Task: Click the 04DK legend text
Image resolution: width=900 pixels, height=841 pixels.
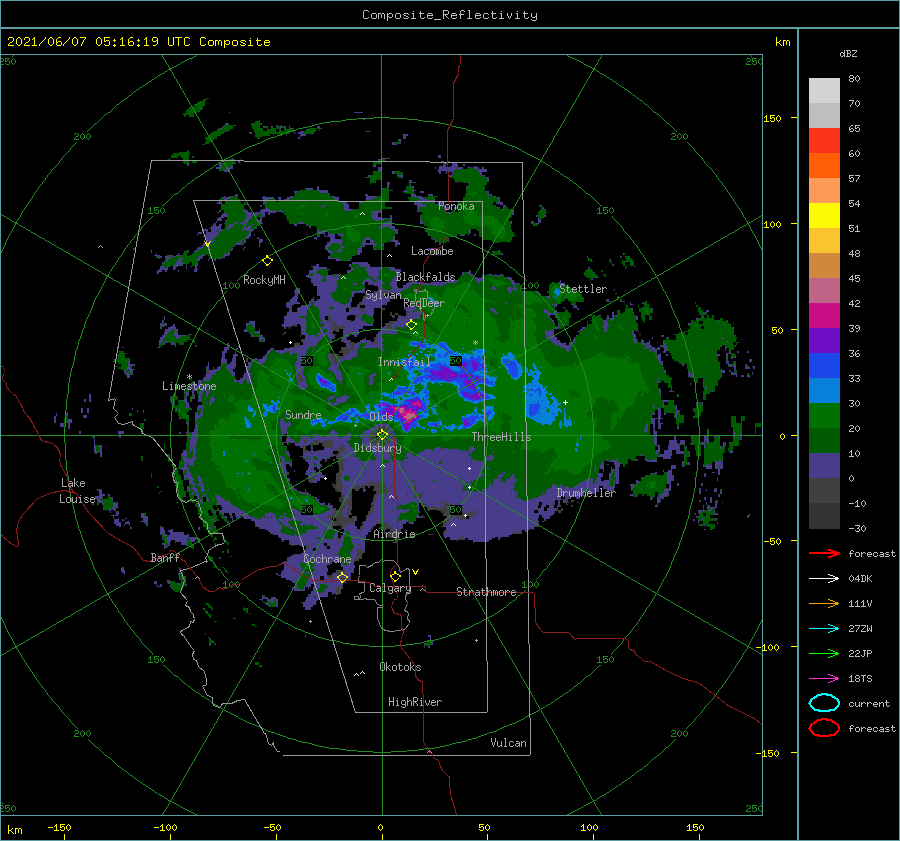Action: (860, 579)
